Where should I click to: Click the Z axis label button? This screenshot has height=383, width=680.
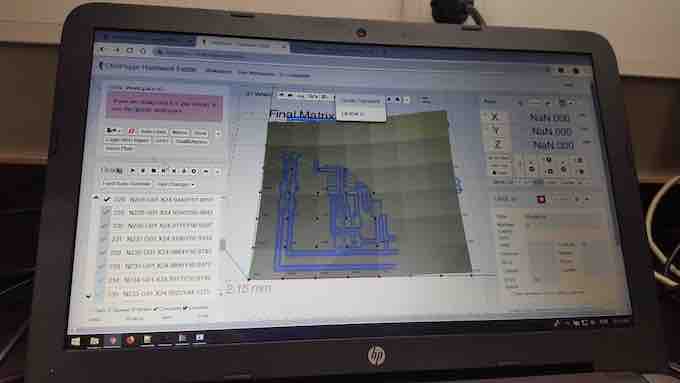click(498, 144)
